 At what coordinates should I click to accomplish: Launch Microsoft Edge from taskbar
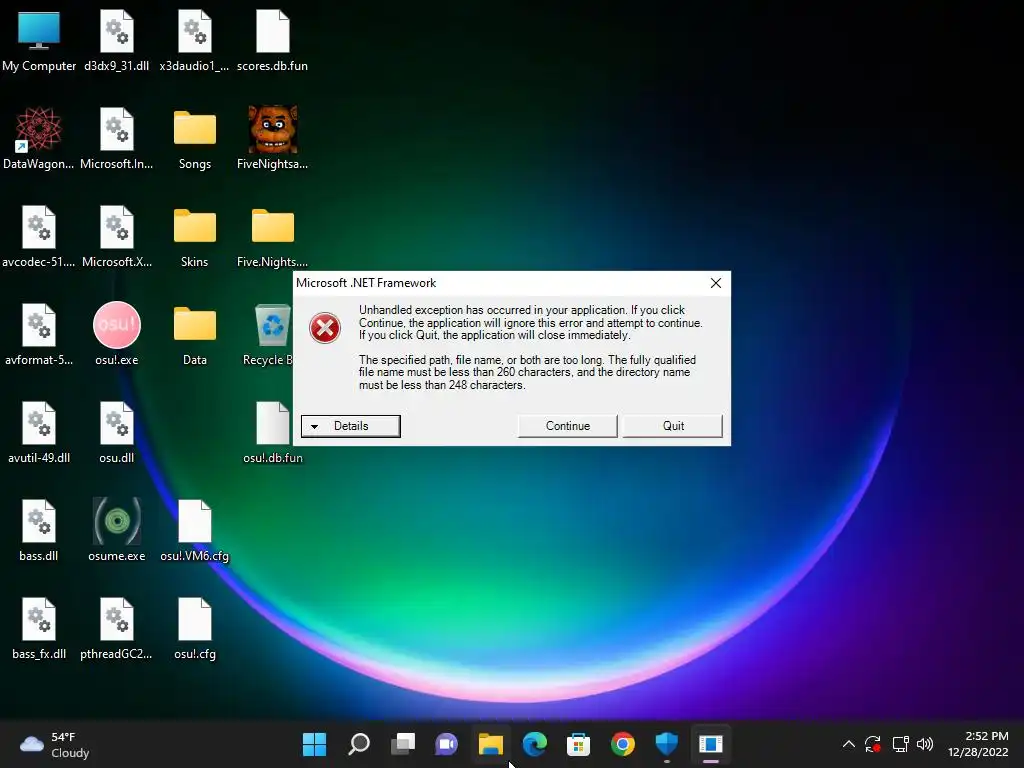tap(535, 744)
